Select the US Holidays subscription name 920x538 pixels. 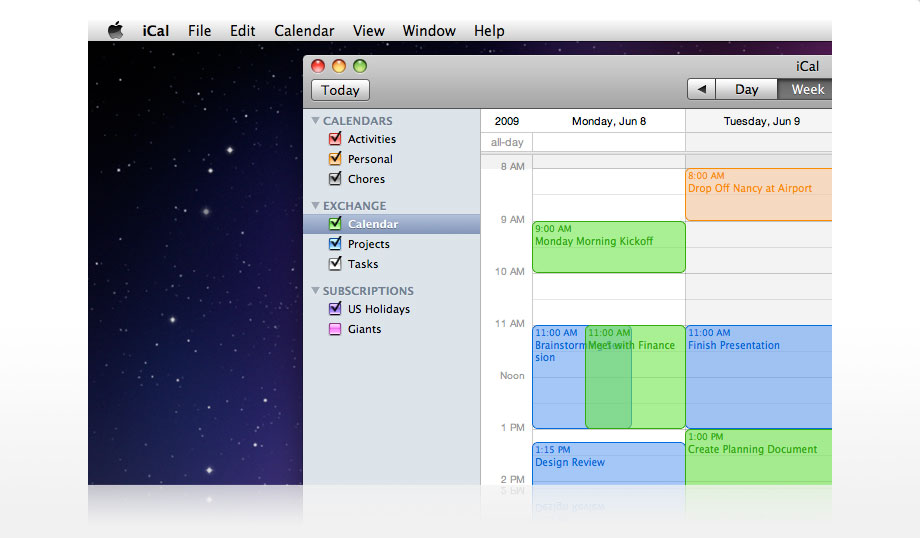378,309
